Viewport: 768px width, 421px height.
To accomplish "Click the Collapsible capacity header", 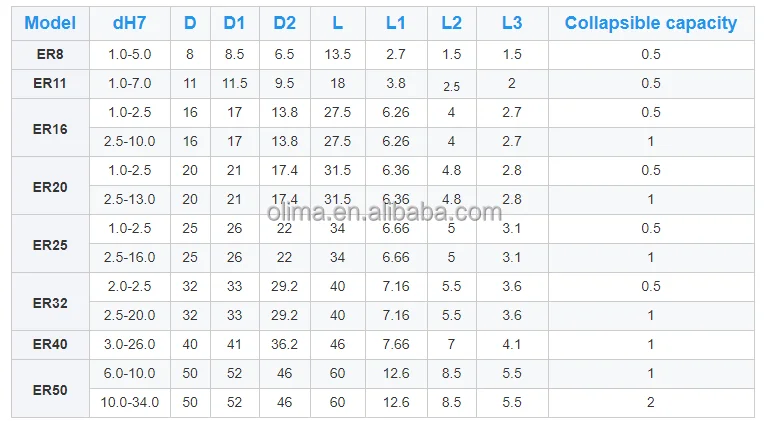I will click(x=650, y=23).
